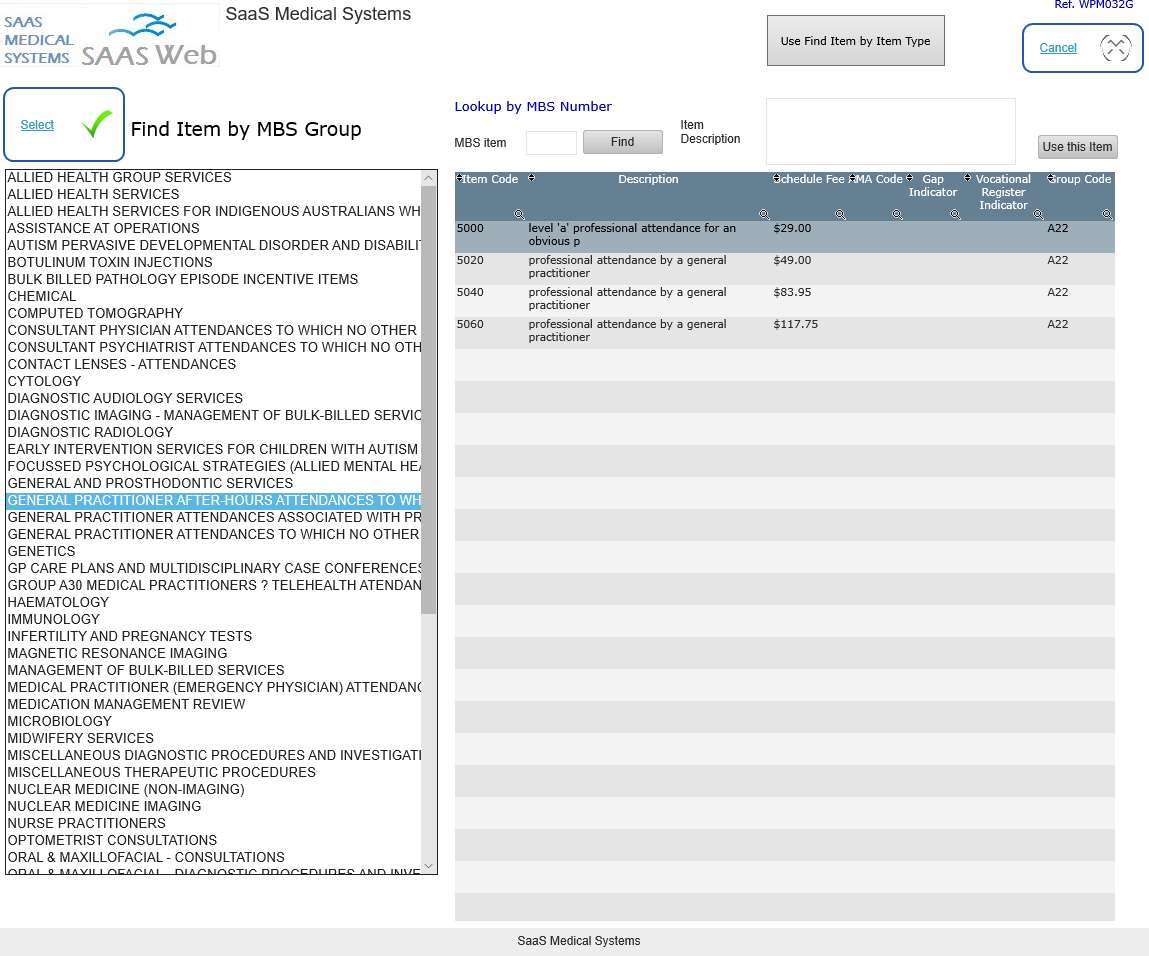The width and height of the screenshot is (1149, 956).
Task: Select CYTOLOGY in the list
Action: [x=213, y=381]
